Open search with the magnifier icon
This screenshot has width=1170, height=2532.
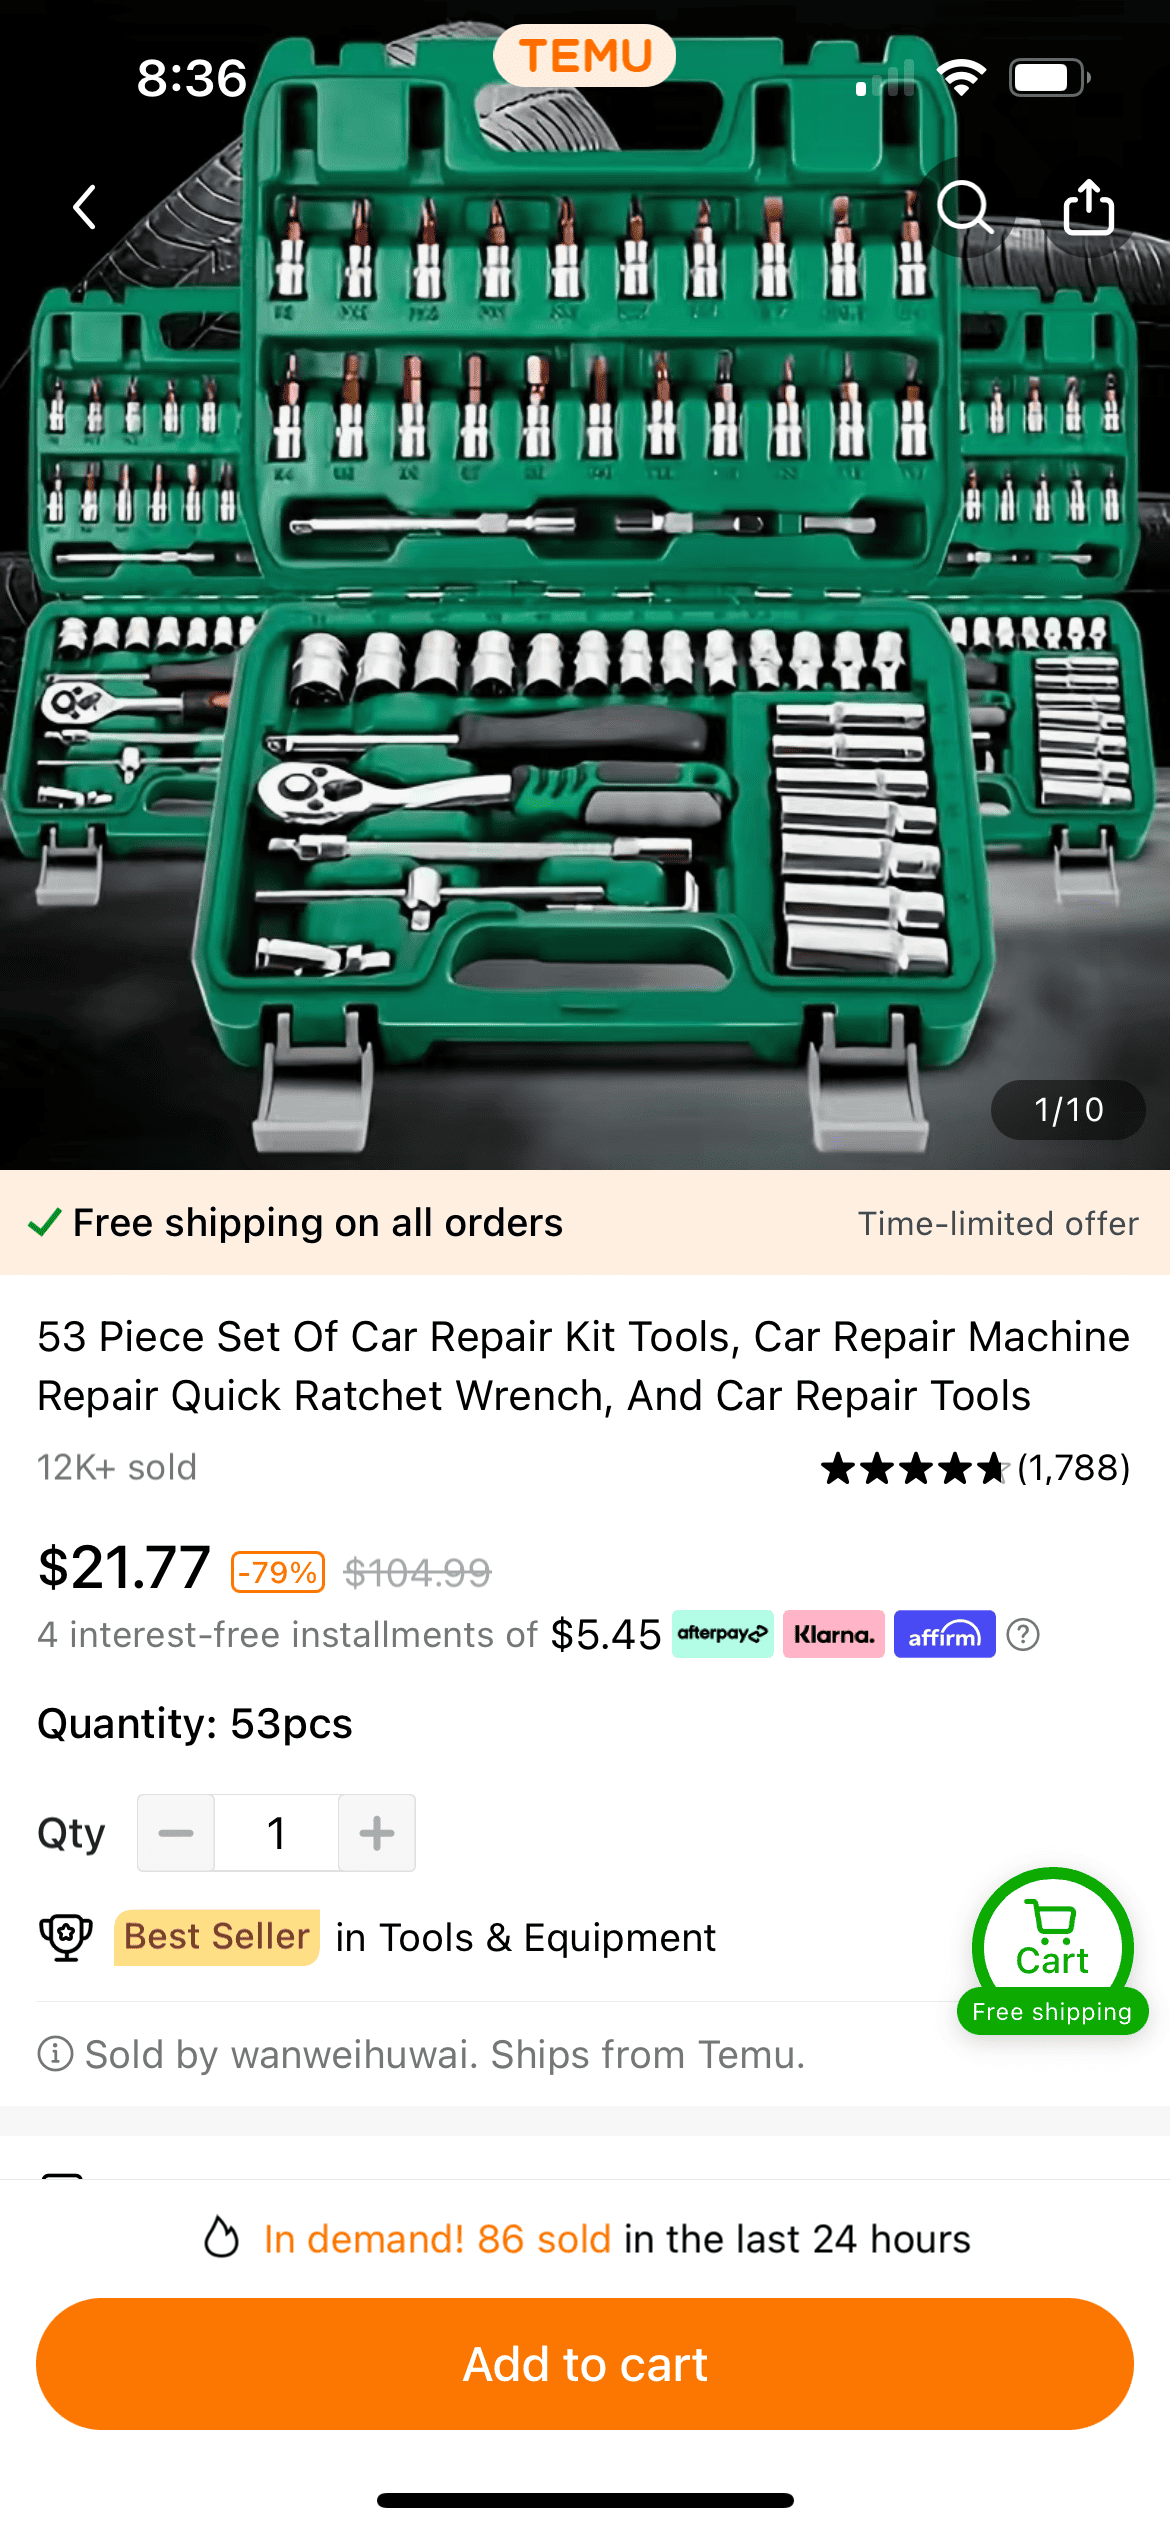[x=965, y=207]
